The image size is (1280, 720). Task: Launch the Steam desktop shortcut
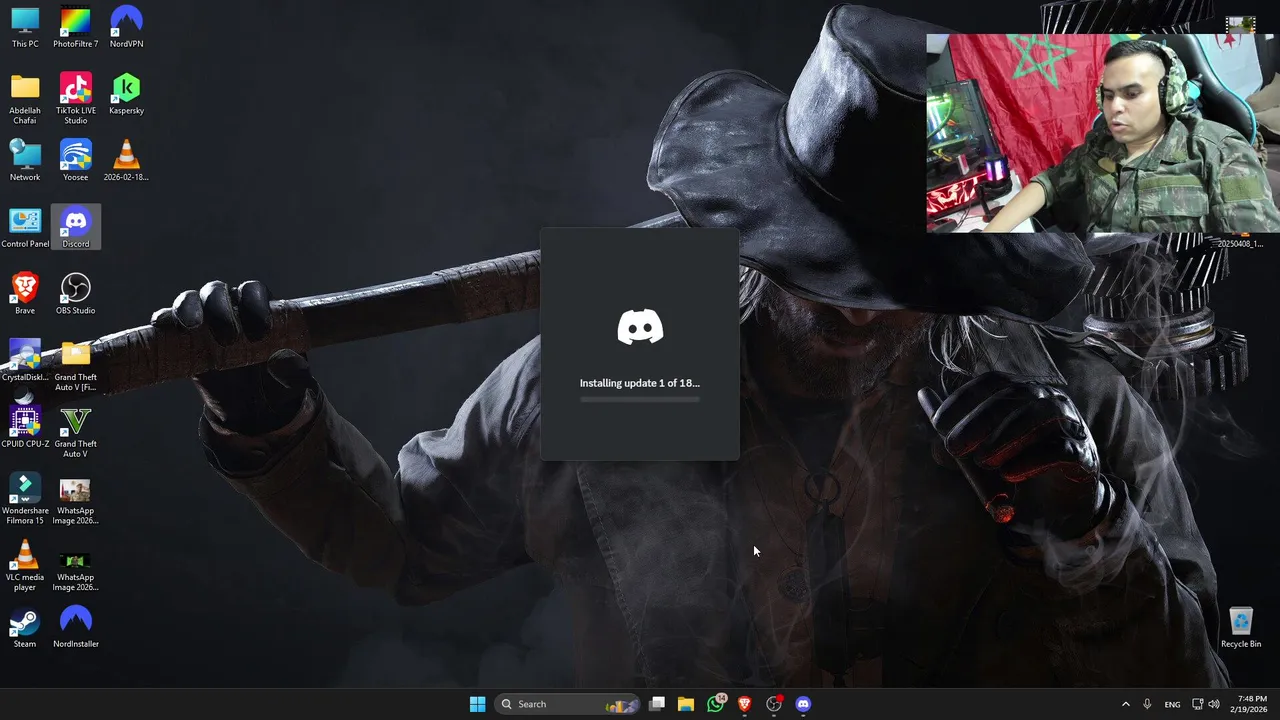click(x=25, y=628)
